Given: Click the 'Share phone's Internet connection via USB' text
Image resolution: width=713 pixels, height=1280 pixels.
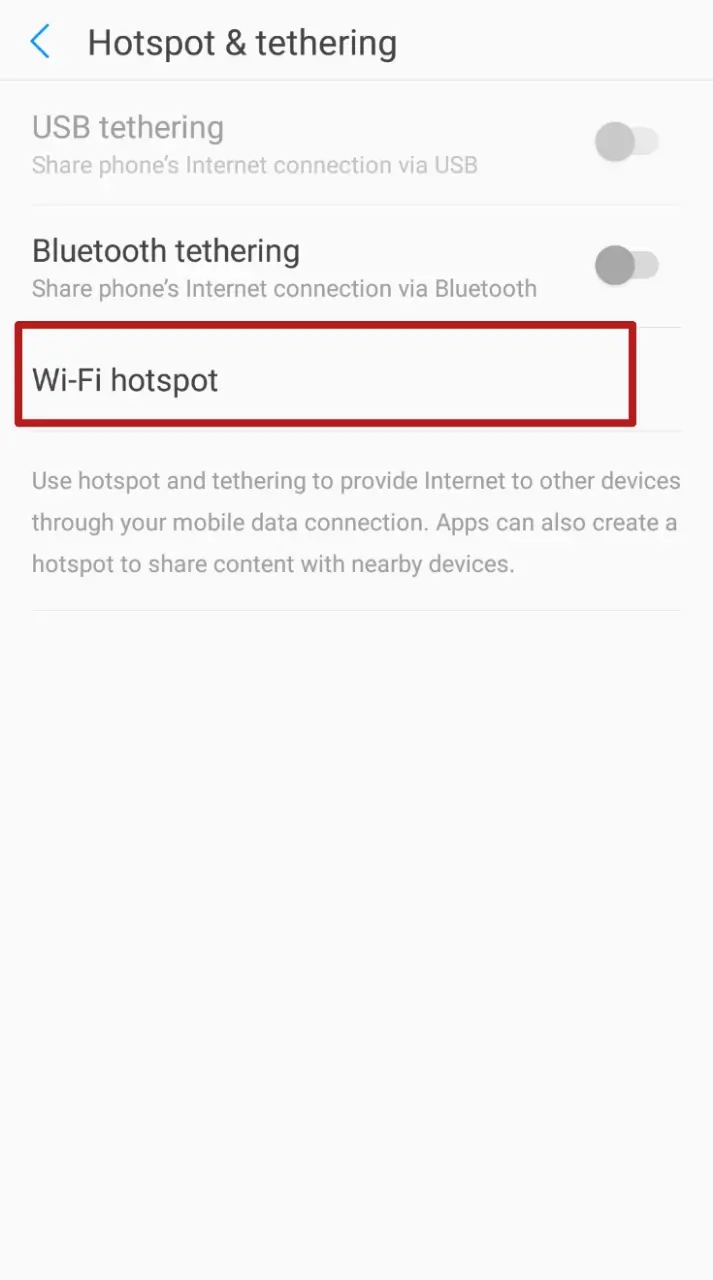Looking at the screenshot, I should (254, 165).
